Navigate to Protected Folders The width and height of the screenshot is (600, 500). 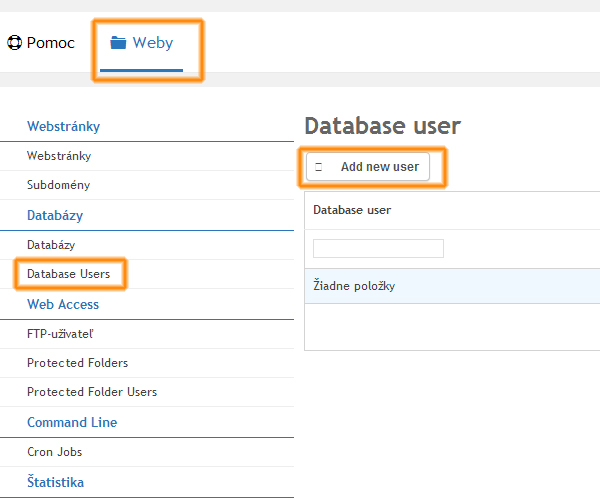click(77, 363)
